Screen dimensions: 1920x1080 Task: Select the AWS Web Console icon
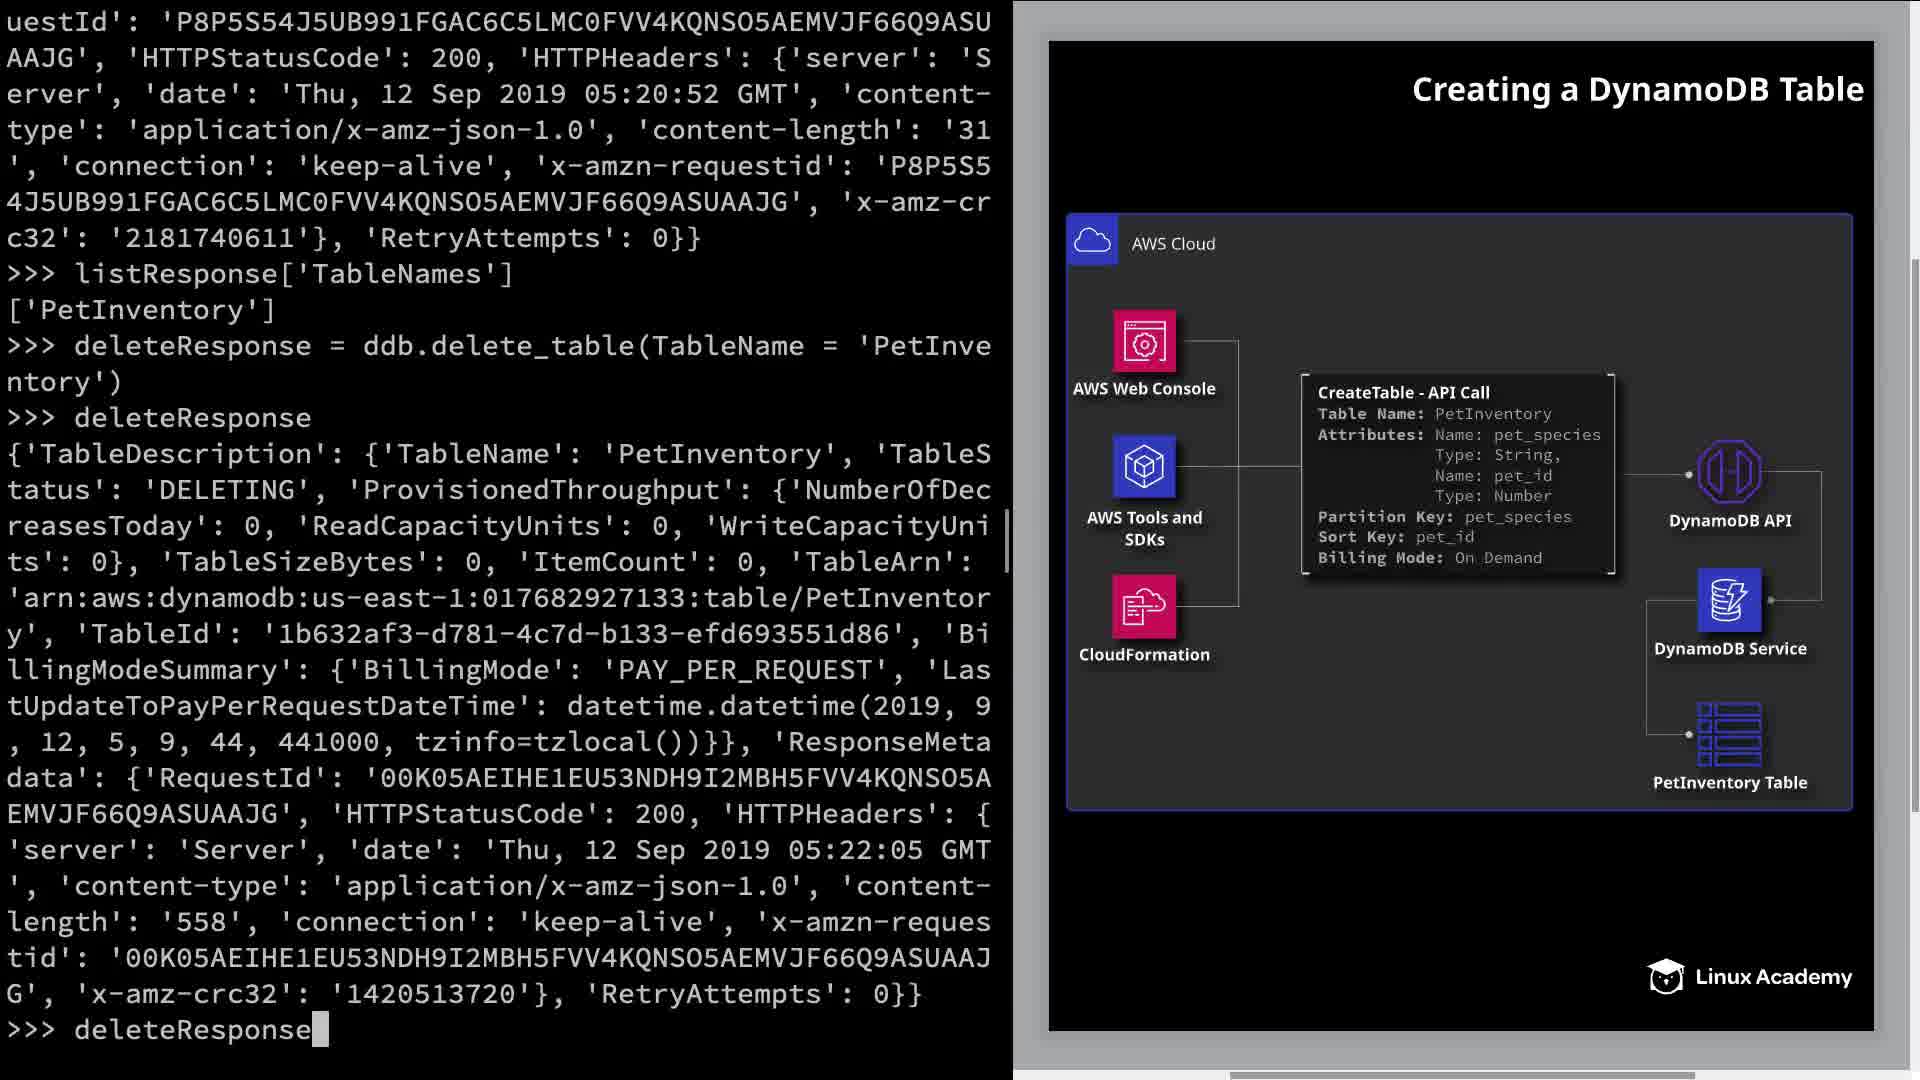[x=1144, y=342]
